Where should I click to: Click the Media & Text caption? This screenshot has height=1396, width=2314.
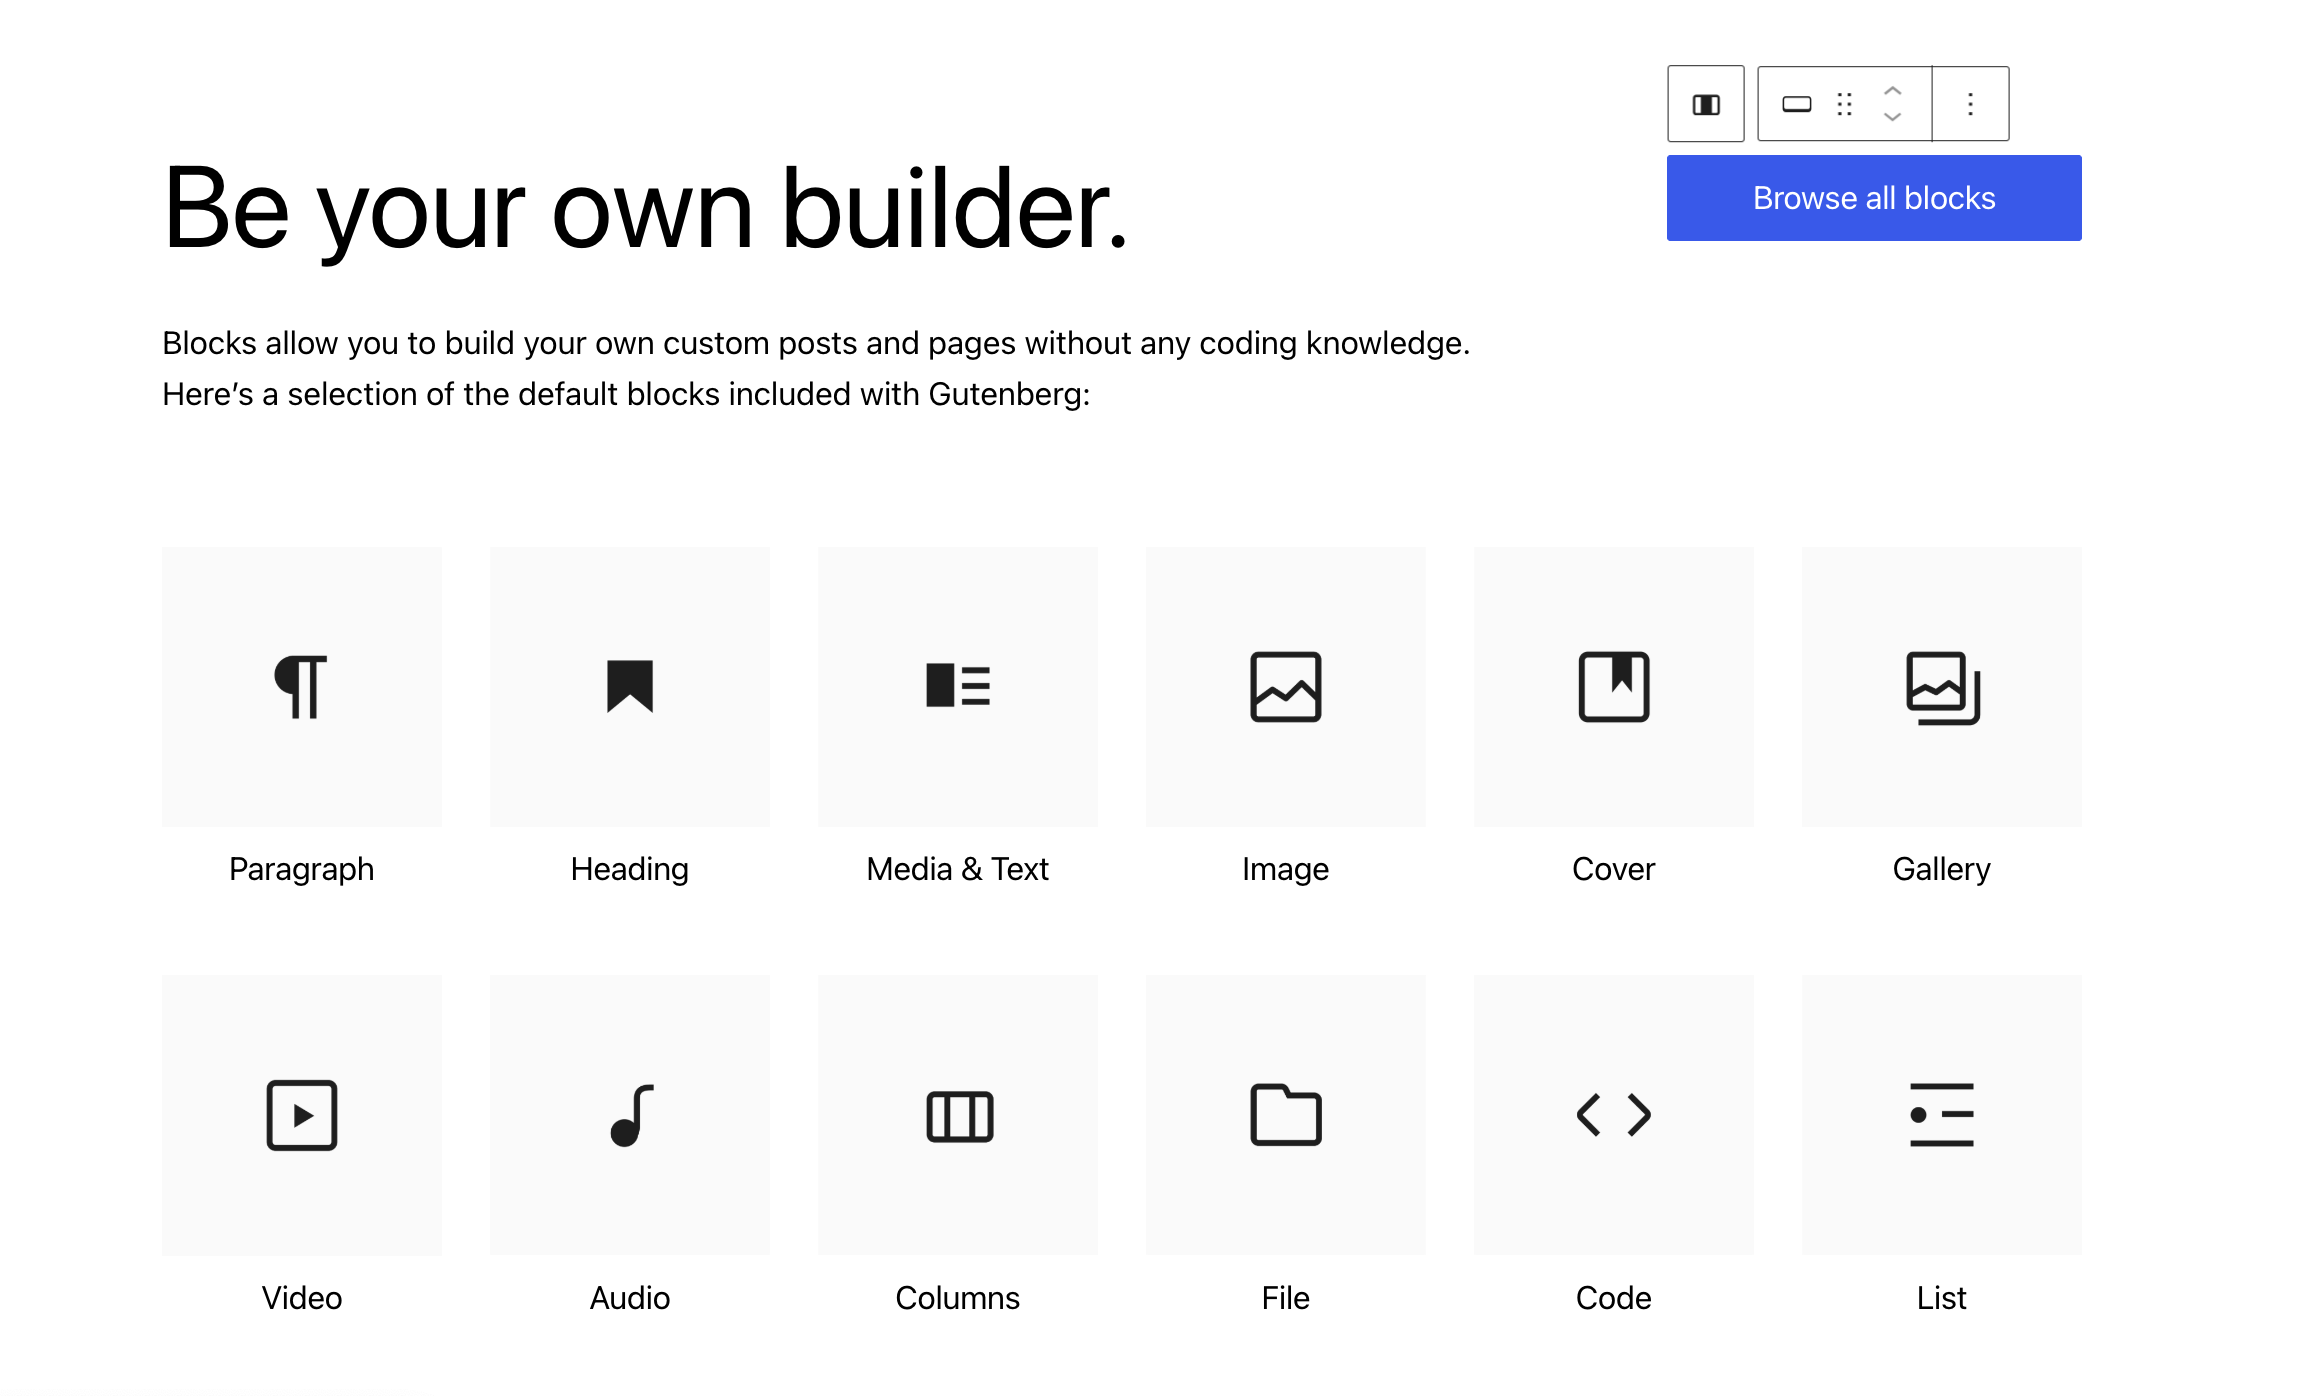click(x=958, y=869)
